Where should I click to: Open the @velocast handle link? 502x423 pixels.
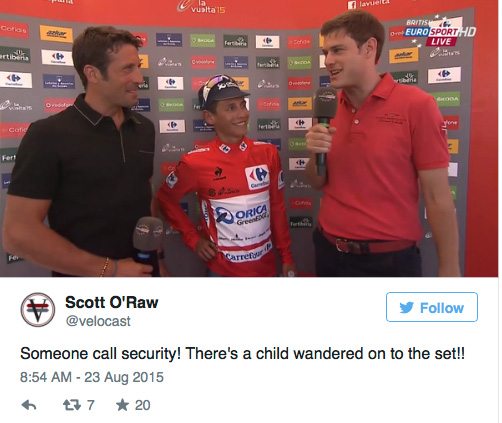98,321
